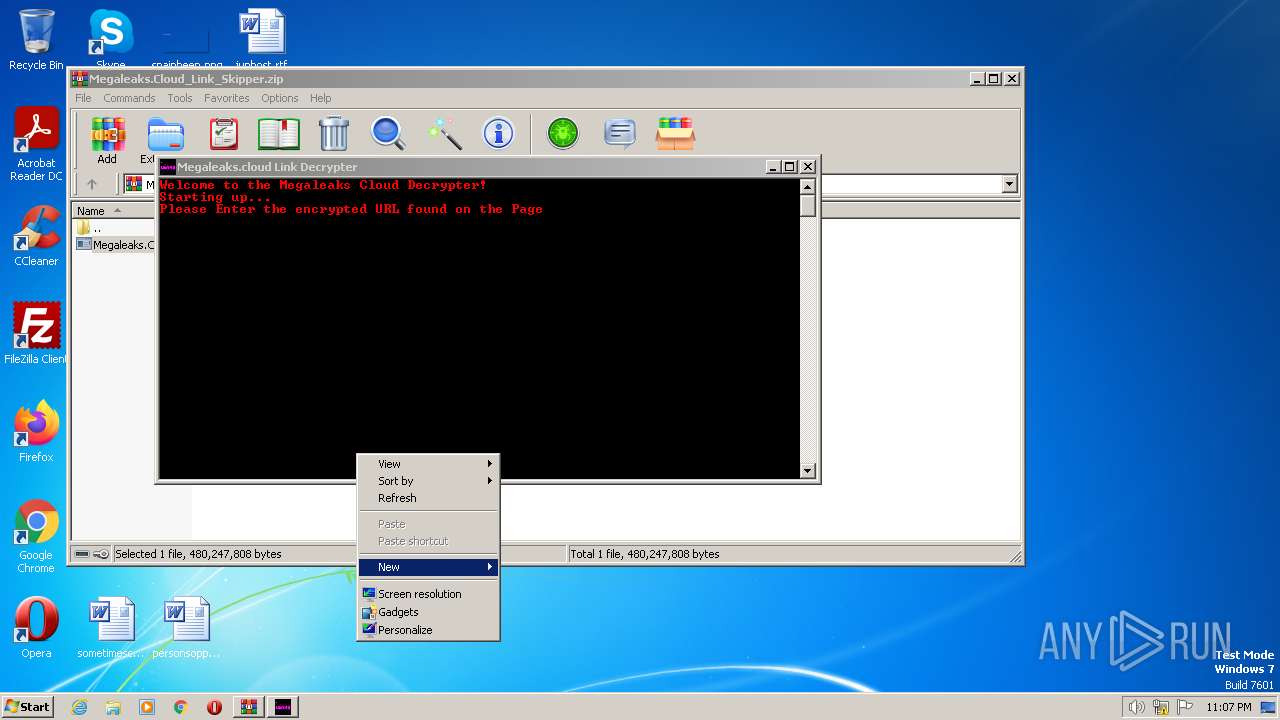Click Show desktop button at taskbar end
Viewport: 1280px width, 720px height.
point(1268,707)
